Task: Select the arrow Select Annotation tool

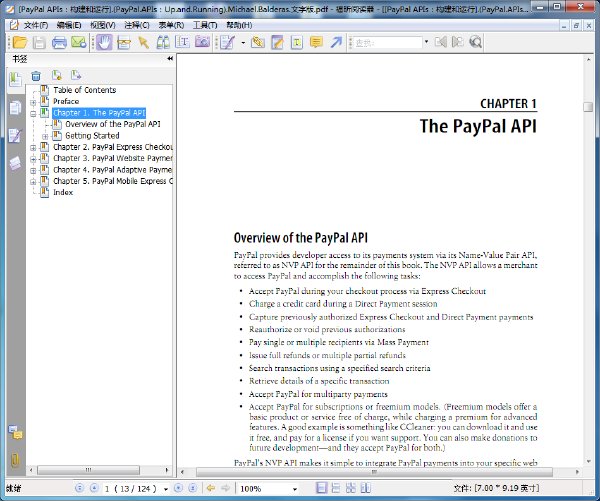Action: tap(144, 42)
